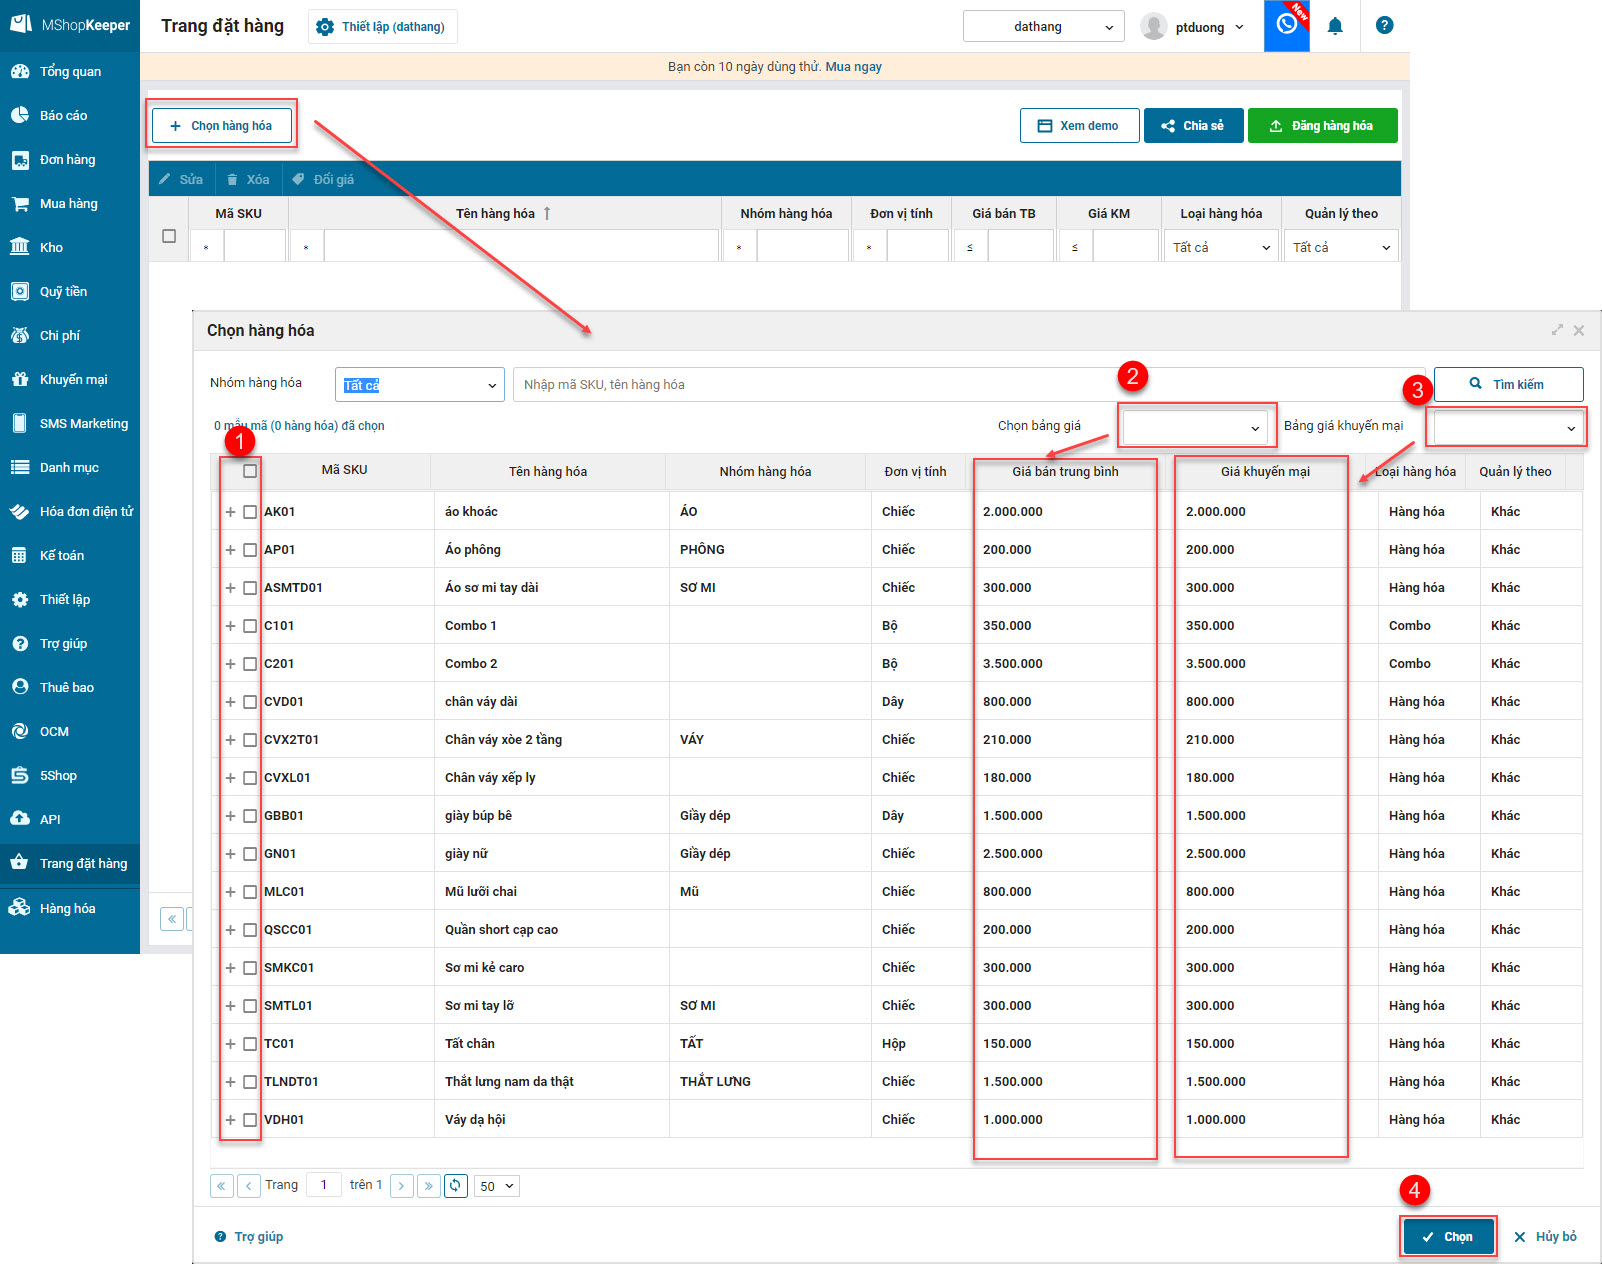The height and width of the screenshot is (1264, 1602).
Task: Expand row AK01 with plus icon
Action: [230, 512]
